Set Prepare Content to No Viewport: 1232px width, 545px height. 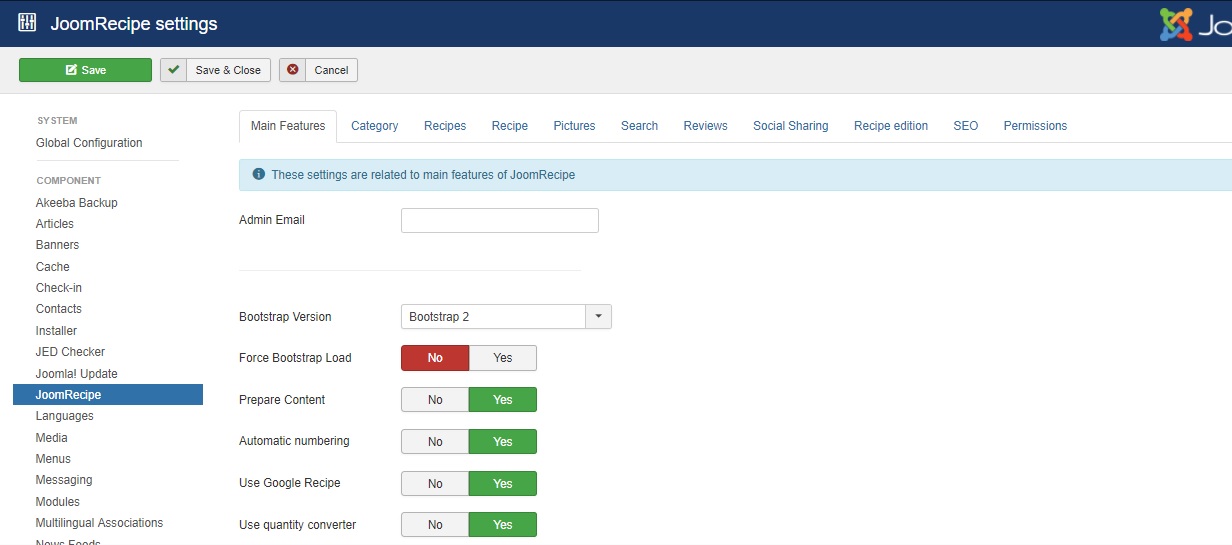point(435,400)
